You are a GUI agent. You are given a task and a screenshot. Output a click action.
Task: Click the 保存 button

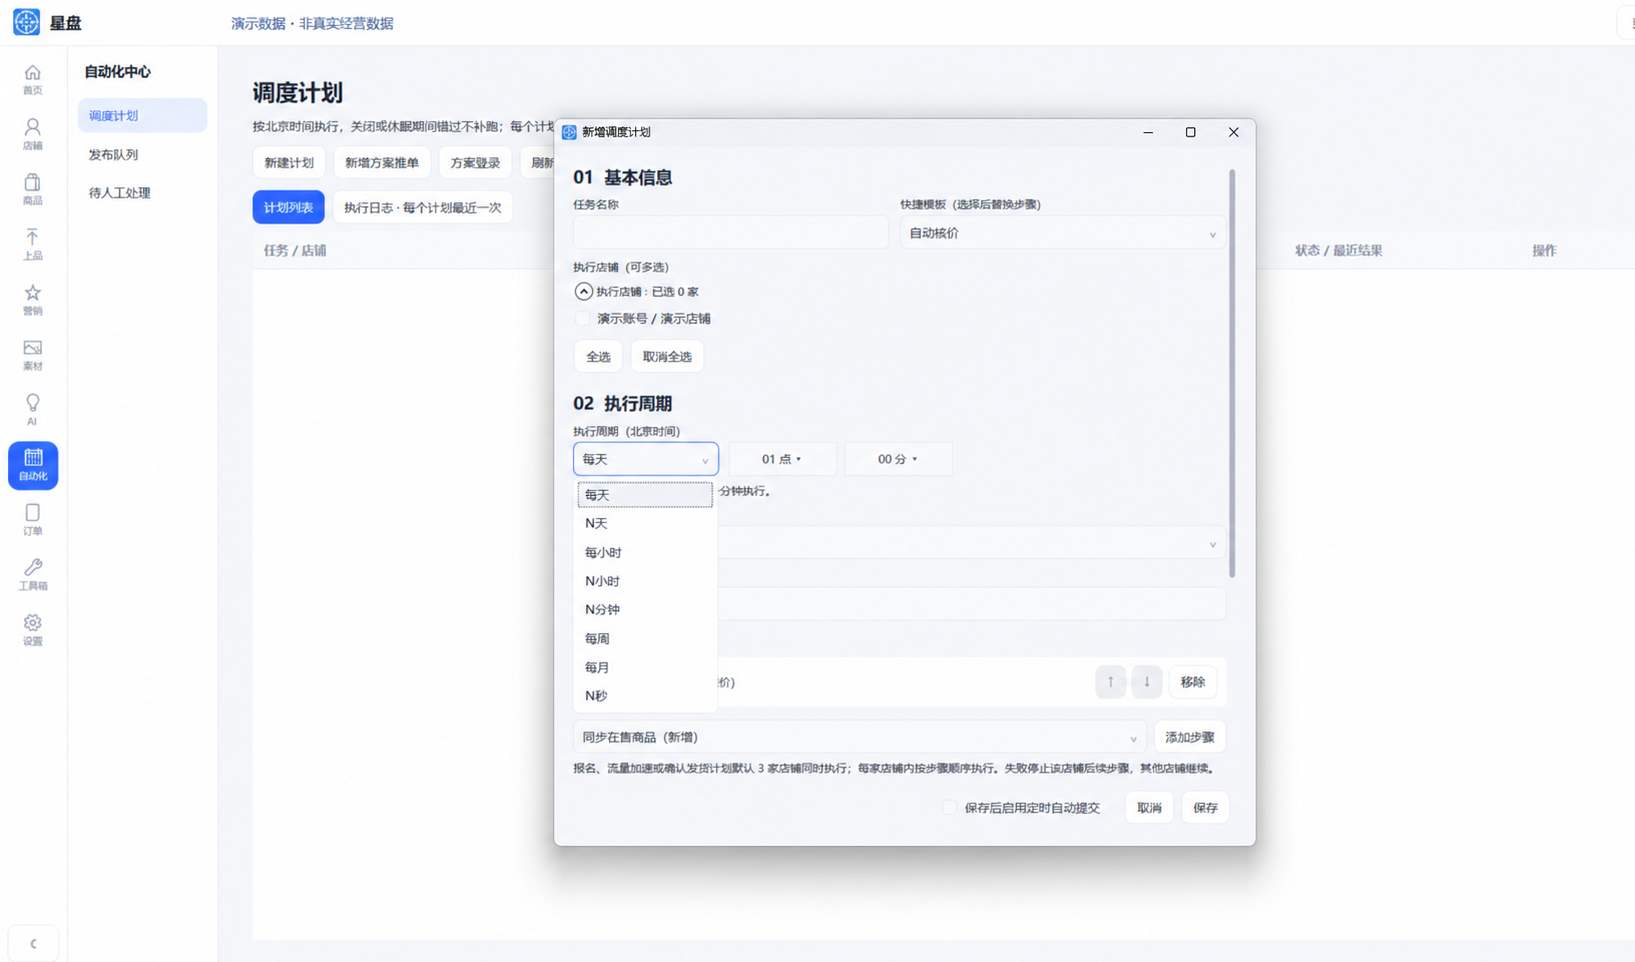[x=1205, y=808]
